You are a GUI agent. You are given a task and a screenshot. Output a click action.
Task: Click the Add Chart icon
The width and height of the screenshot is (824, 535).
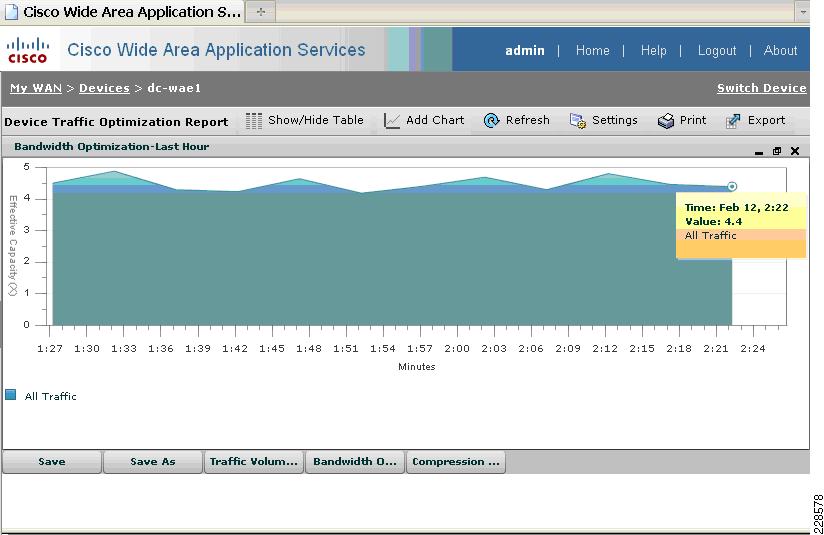tap(392, 121)
